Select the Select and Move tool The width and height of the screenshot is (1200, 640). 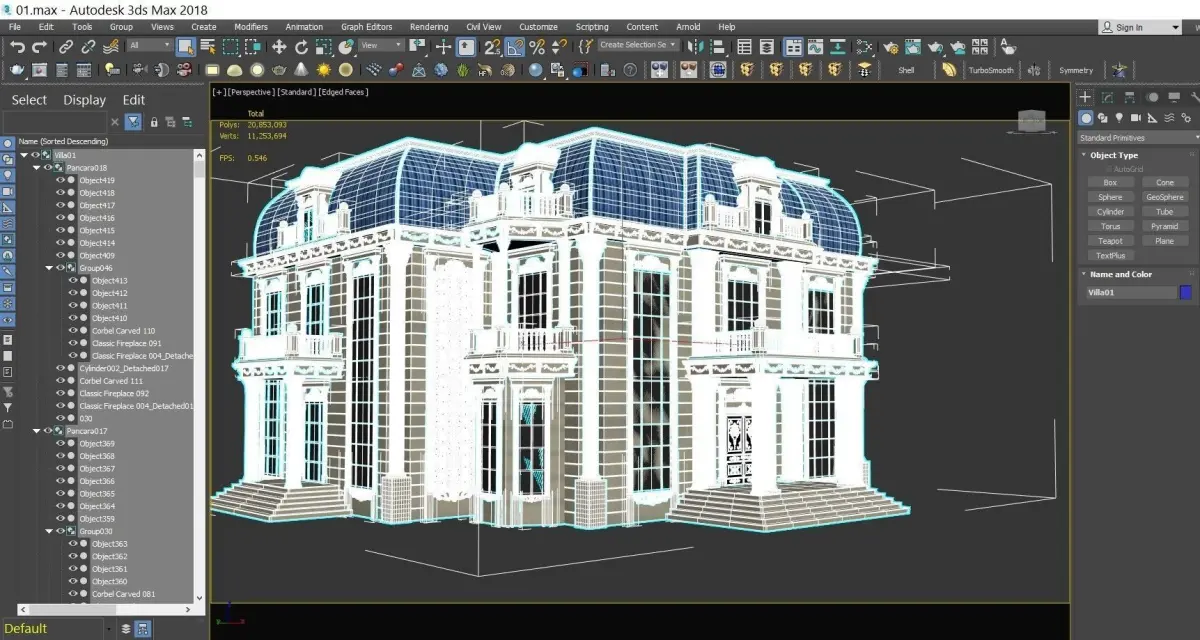279,46
